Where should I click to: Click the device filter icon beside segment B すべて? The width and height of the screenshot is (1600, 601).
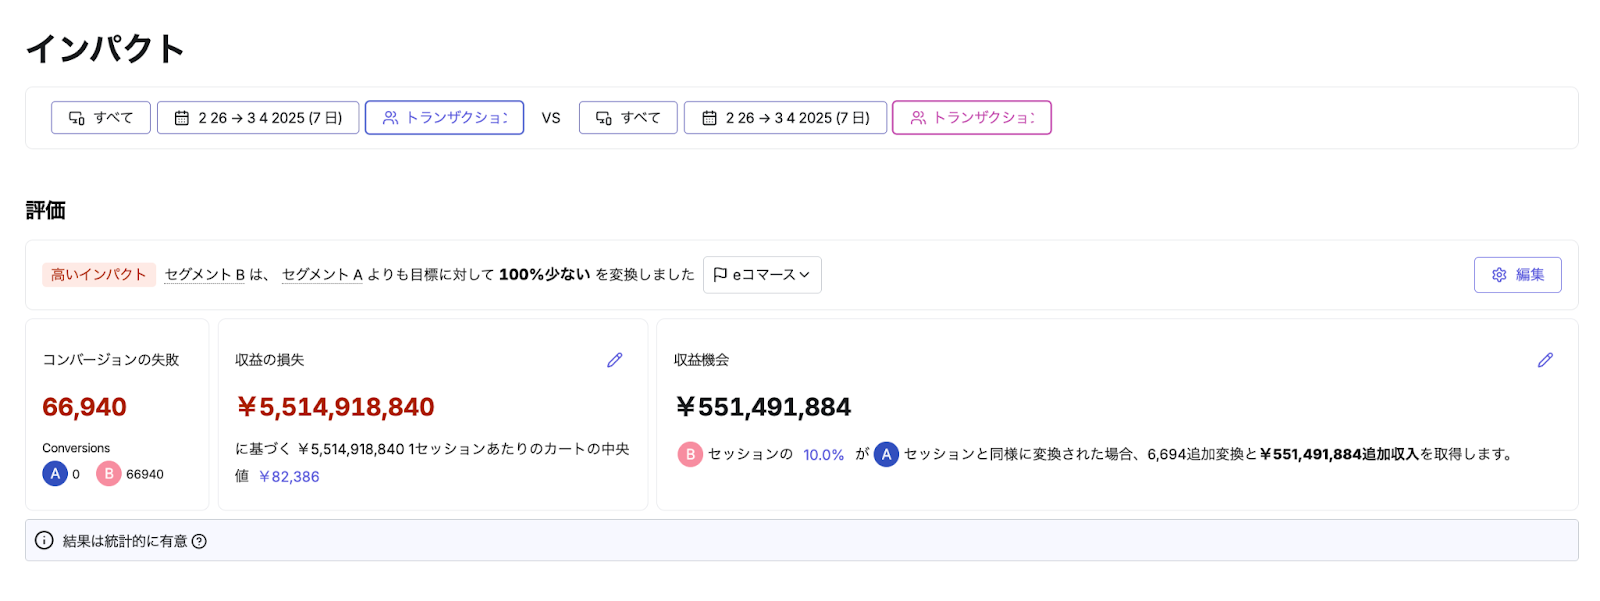[x=602, y=117]
